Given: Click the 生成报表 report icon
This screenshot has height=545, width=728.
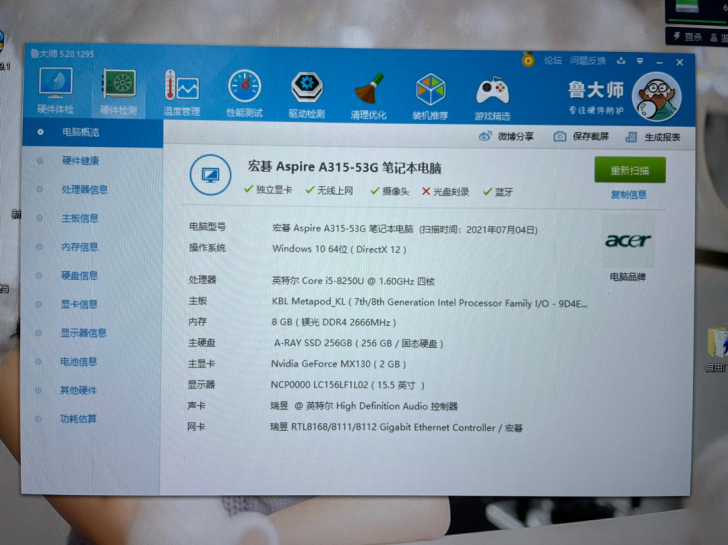Looking at the screenshot, I should click(631, 137).
